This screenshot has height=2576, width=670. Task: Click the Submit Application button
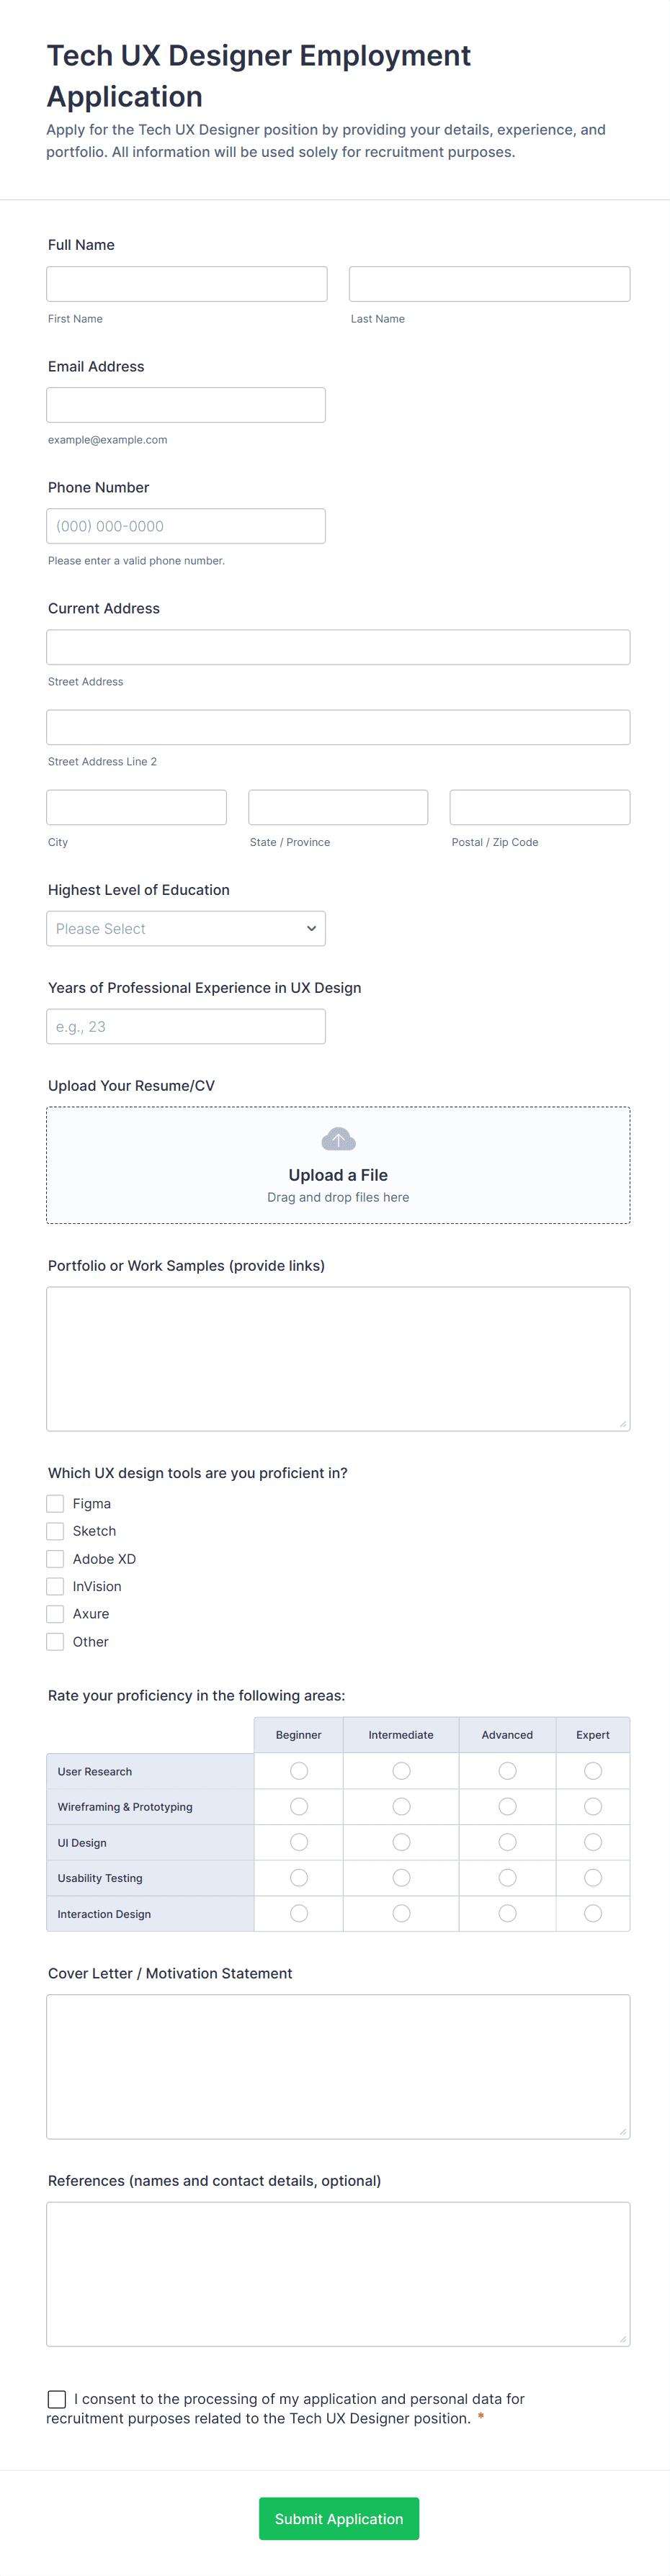click(x=338, y=2519)
